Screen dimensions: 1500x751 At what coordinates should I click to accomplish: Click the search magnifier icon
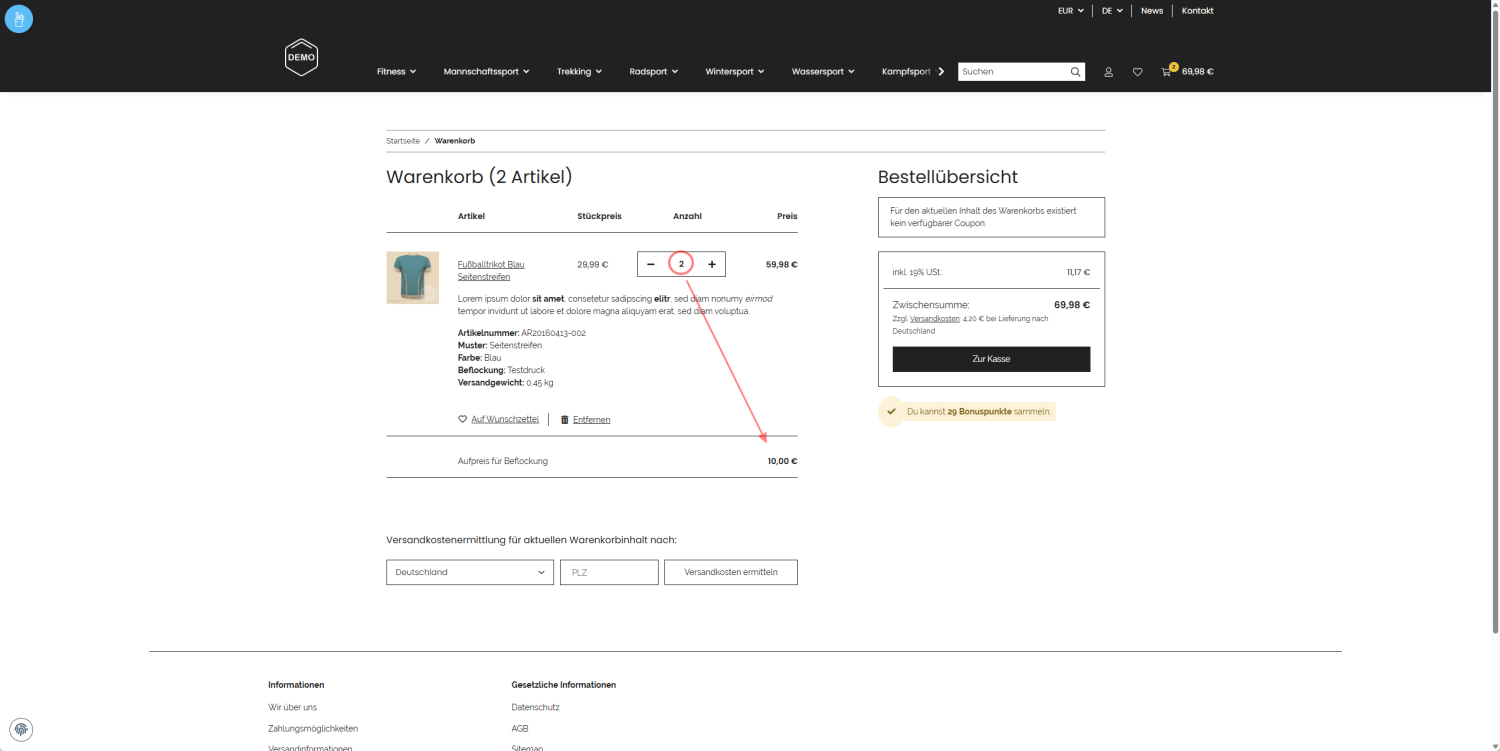click(1075, 71)
